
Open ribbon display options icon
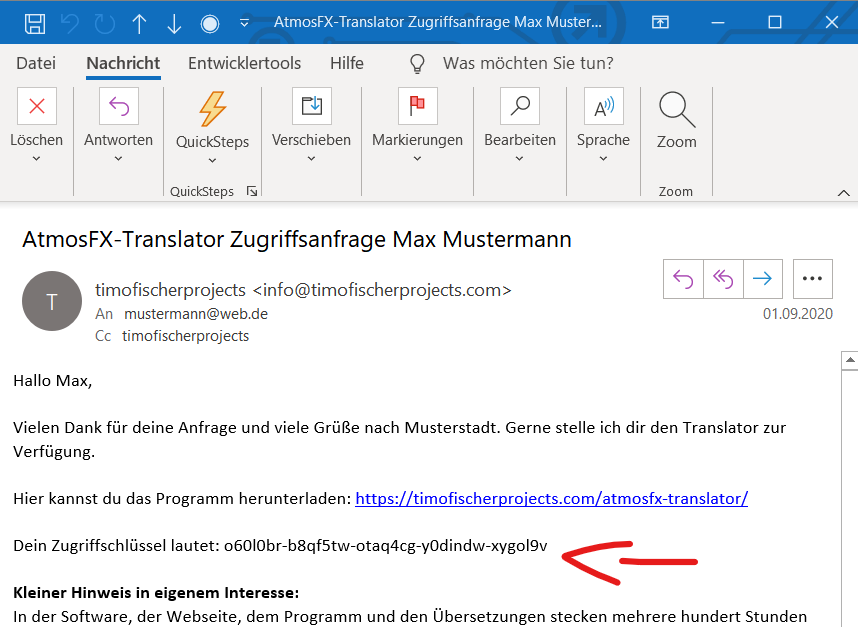(x=660, y=22)
